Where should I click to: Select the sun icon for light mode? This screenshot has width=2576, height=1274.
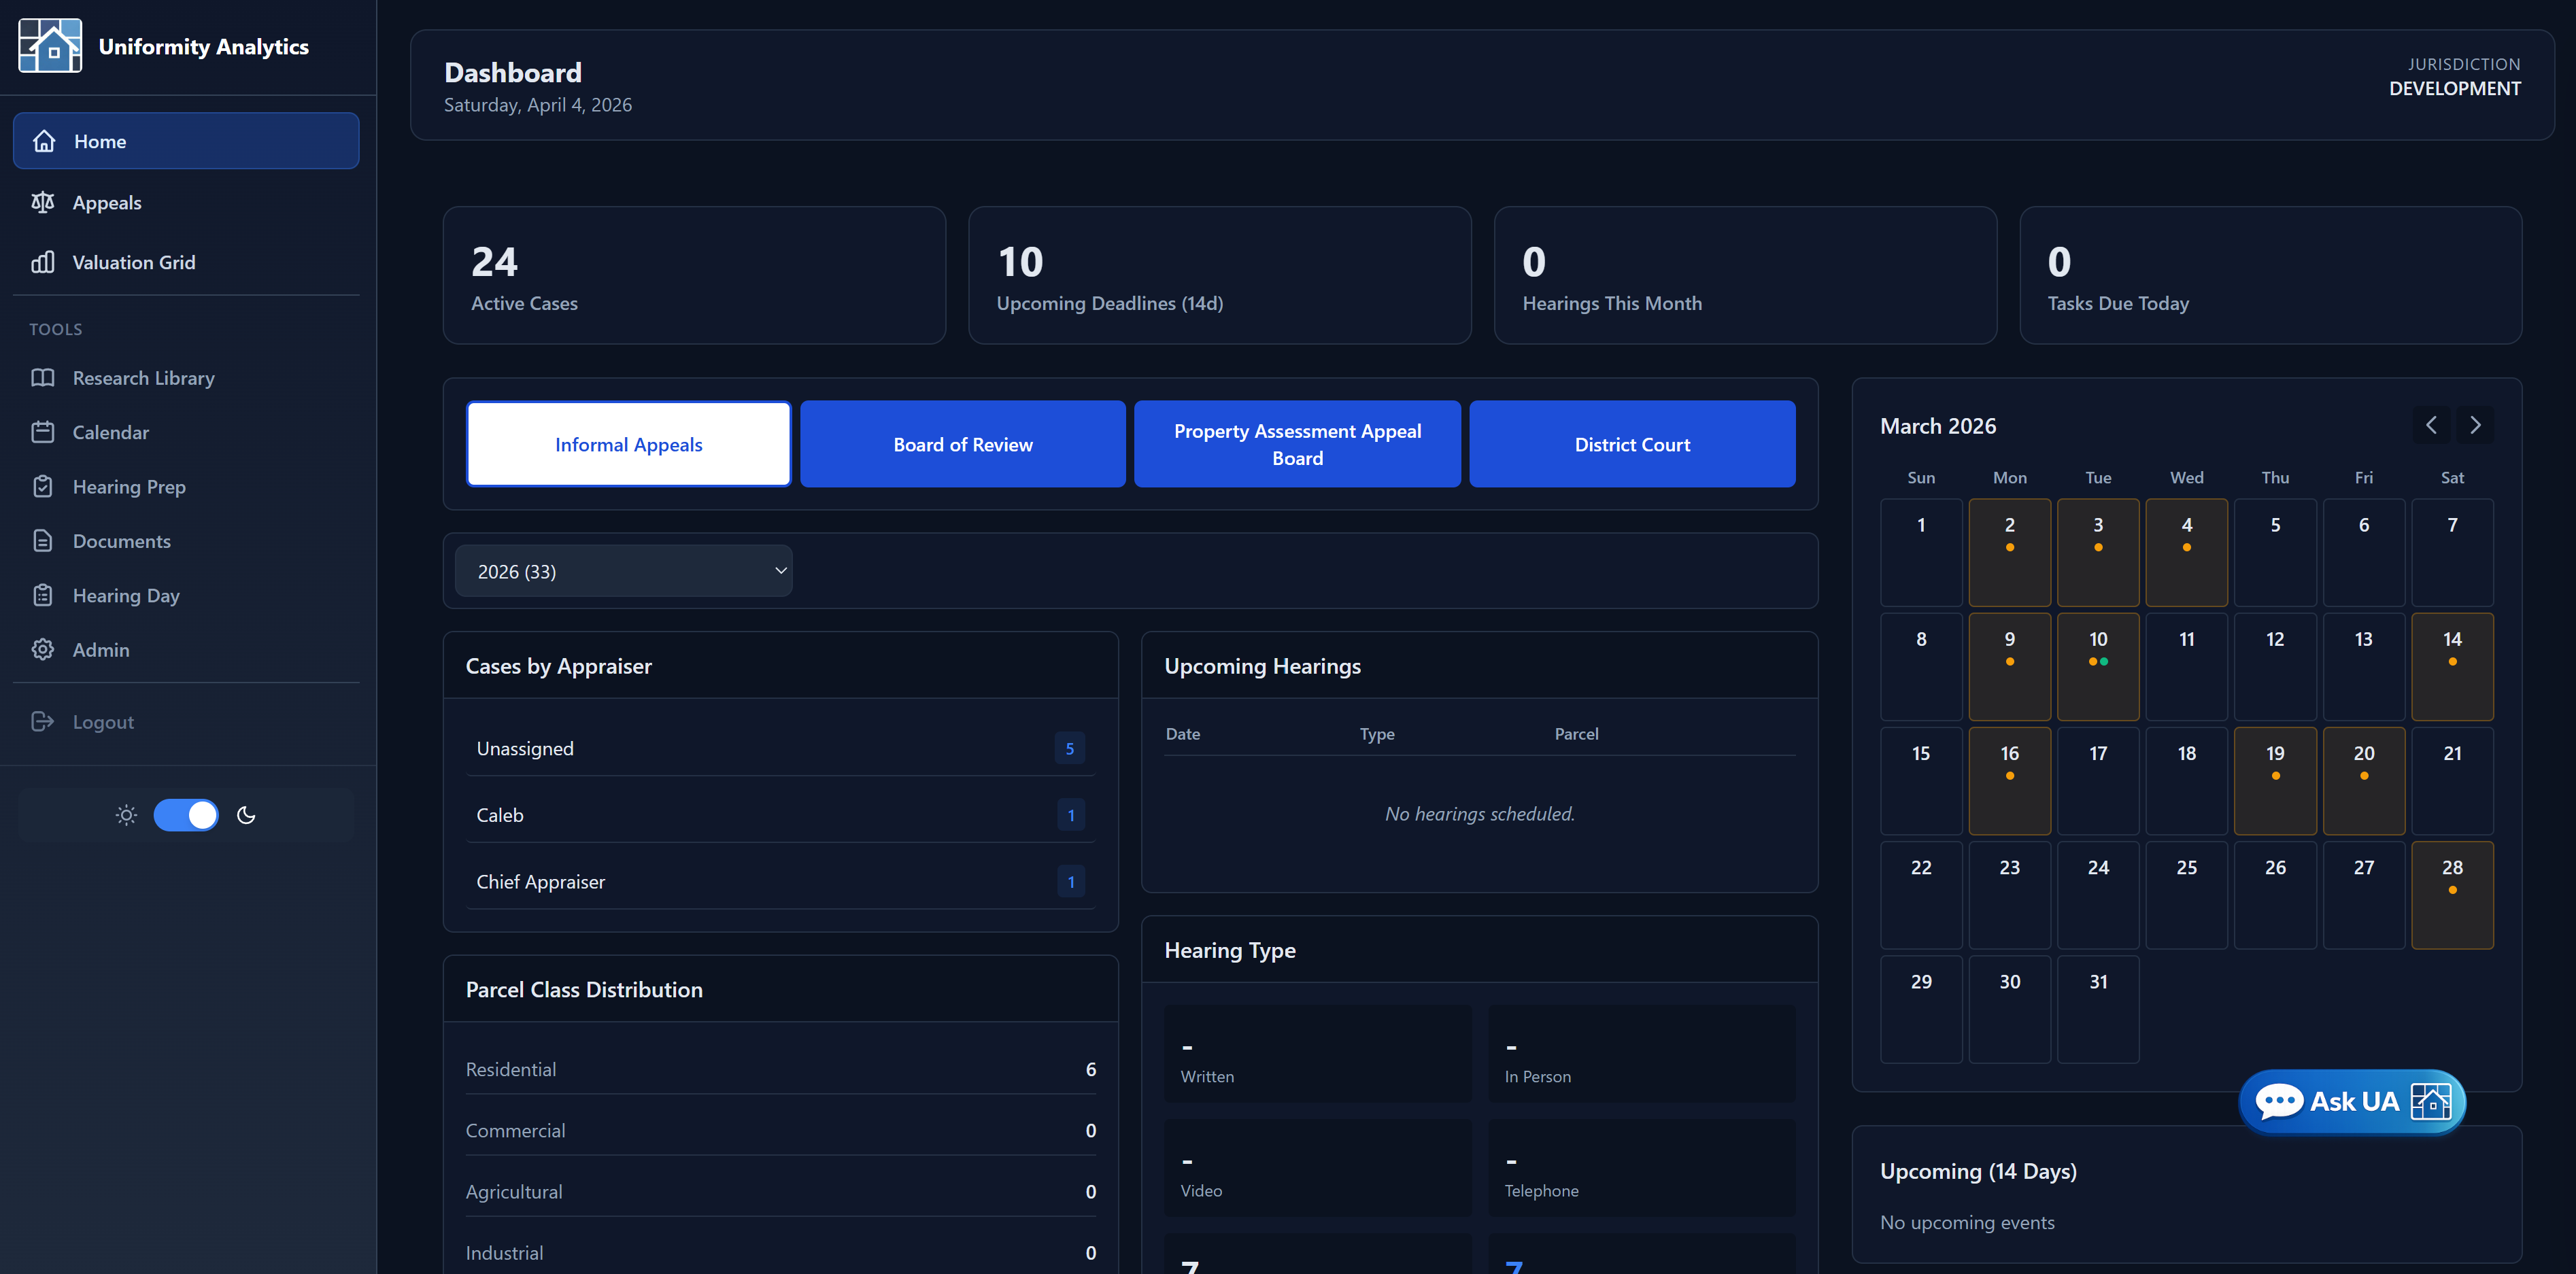pyautogui.click(x=126, y=815)
